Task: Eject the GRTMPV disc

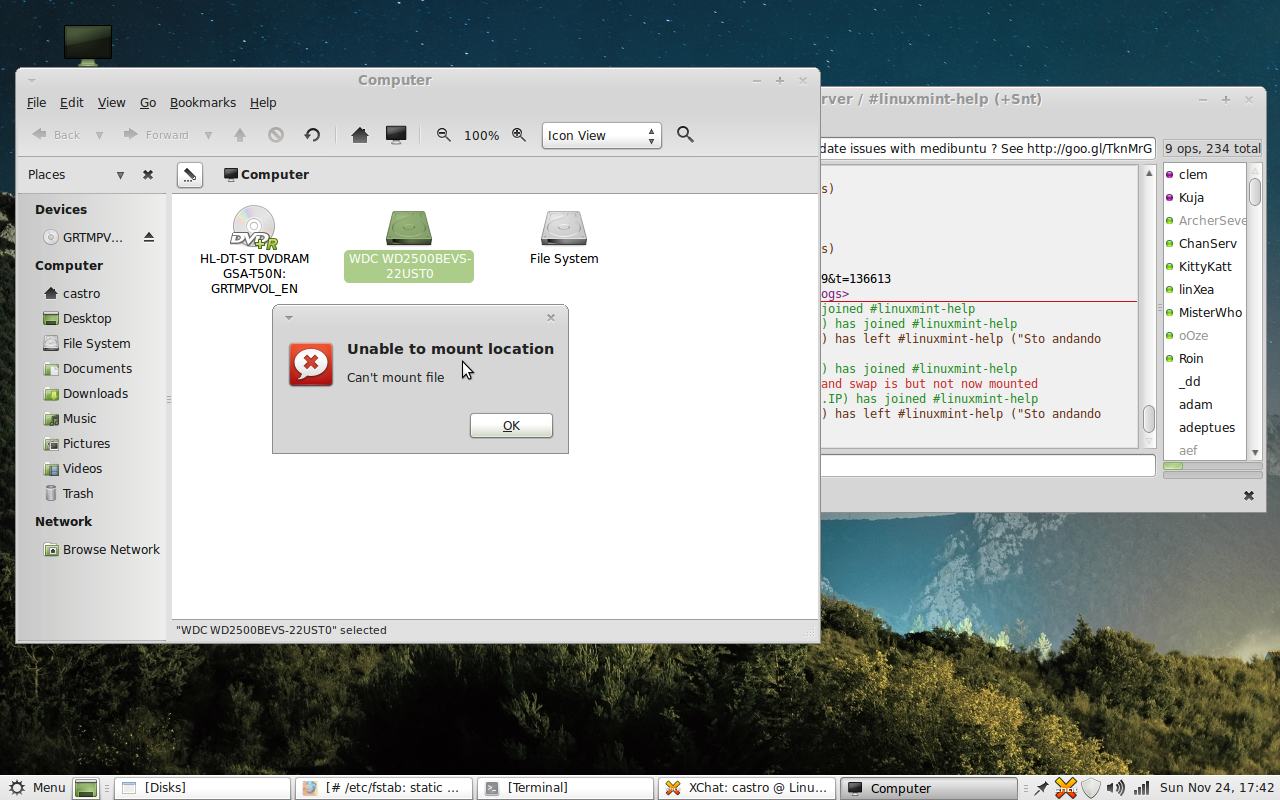Action: tap(149, 238)
